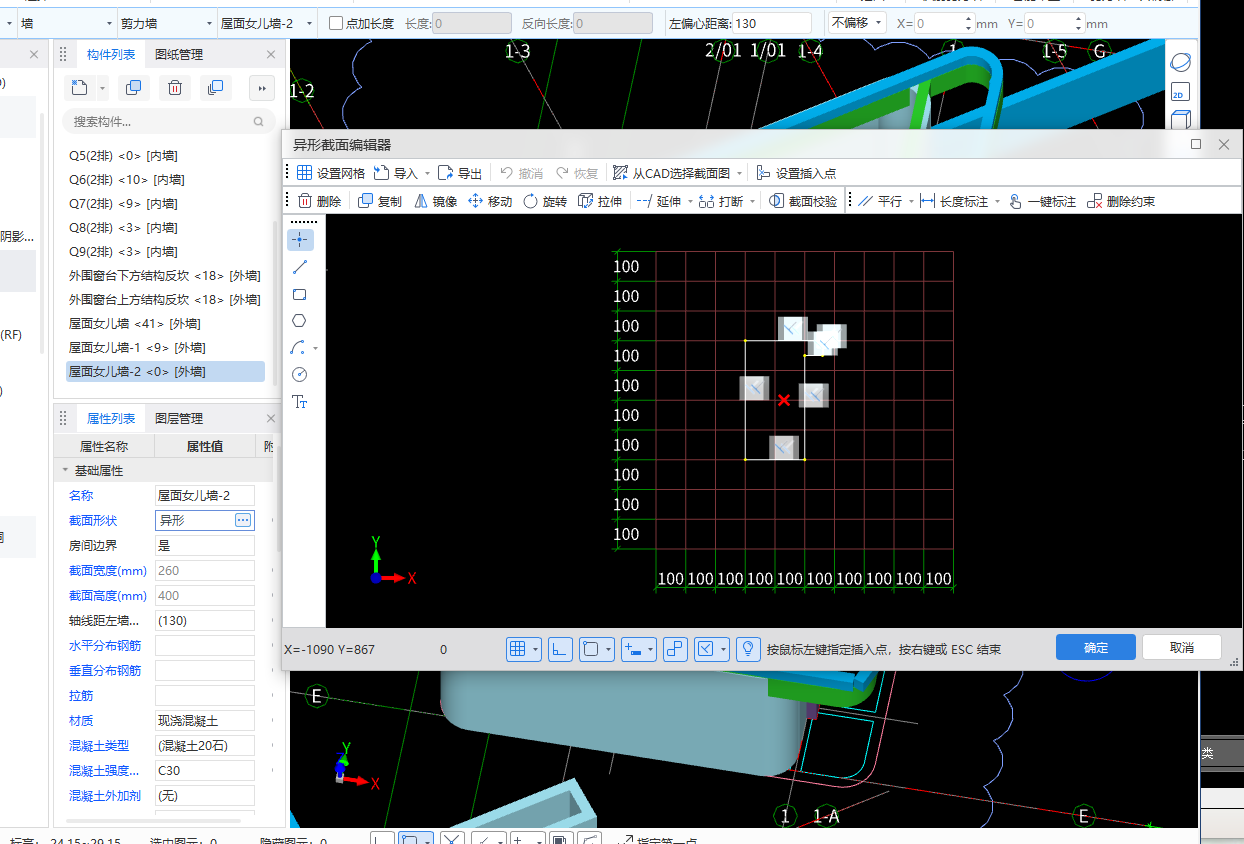Select 长度标注 length dimension tool

(953, 201)
